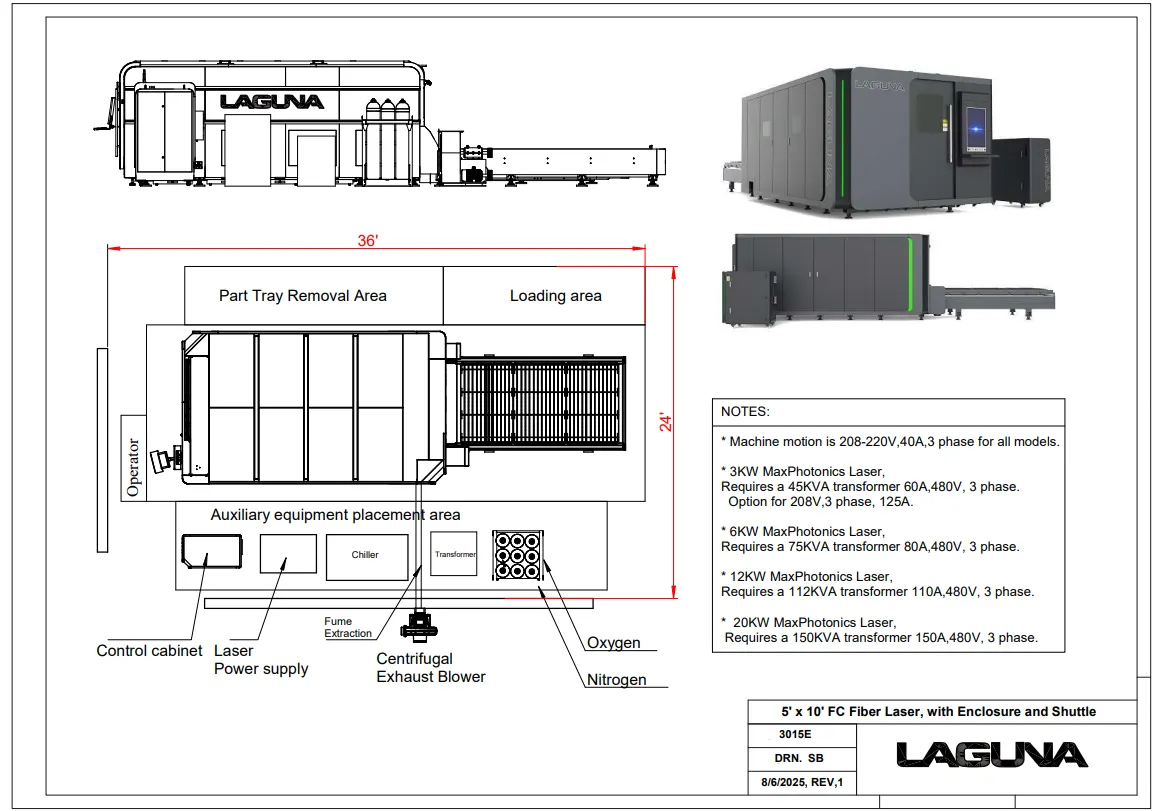Select the 'Centrifugal Exhaust Blower' label
This screenshot has width=1159, height=811.
tap(430, 668)
